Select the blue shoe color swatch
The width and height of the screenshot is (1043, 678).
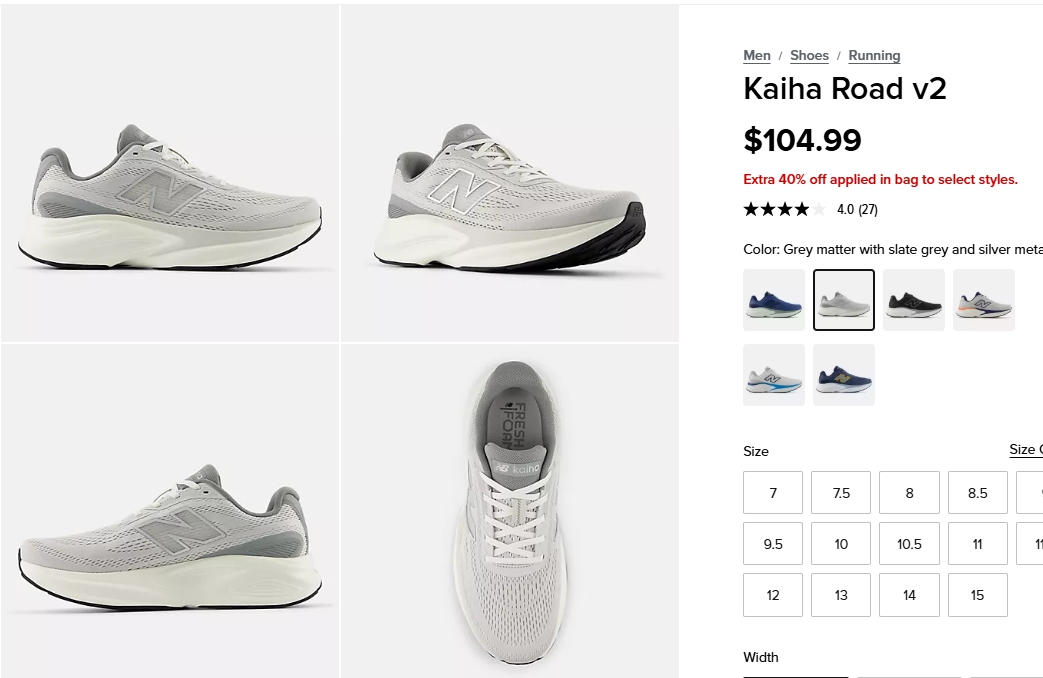tap(774, 299)
